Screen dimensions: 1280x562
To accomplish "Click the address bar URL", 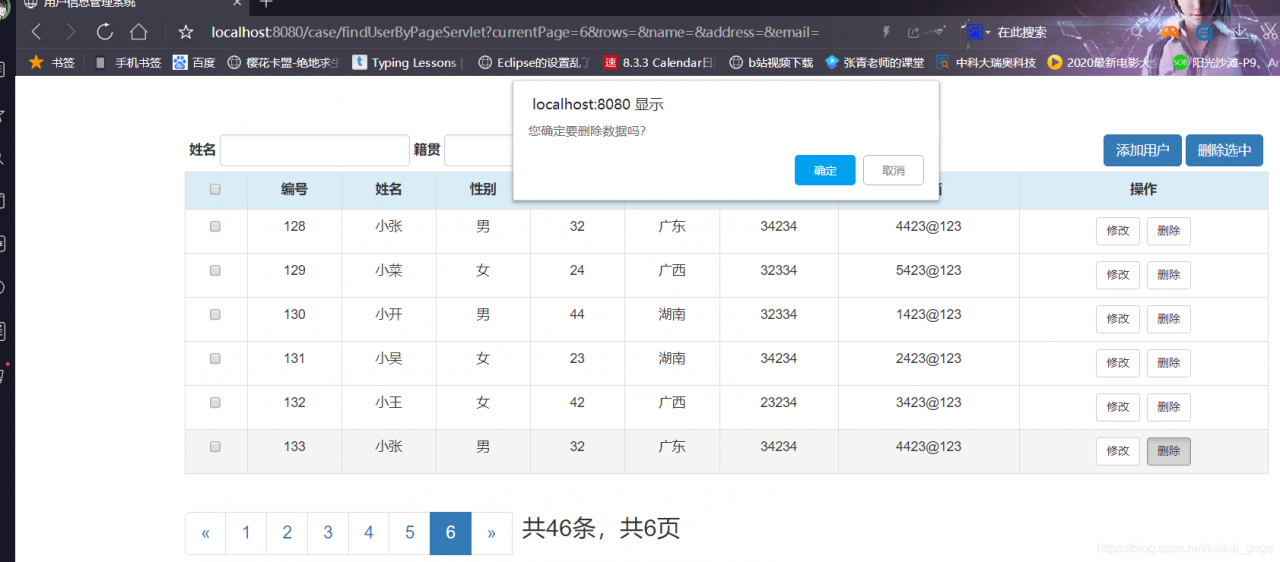I will (515, 32).
